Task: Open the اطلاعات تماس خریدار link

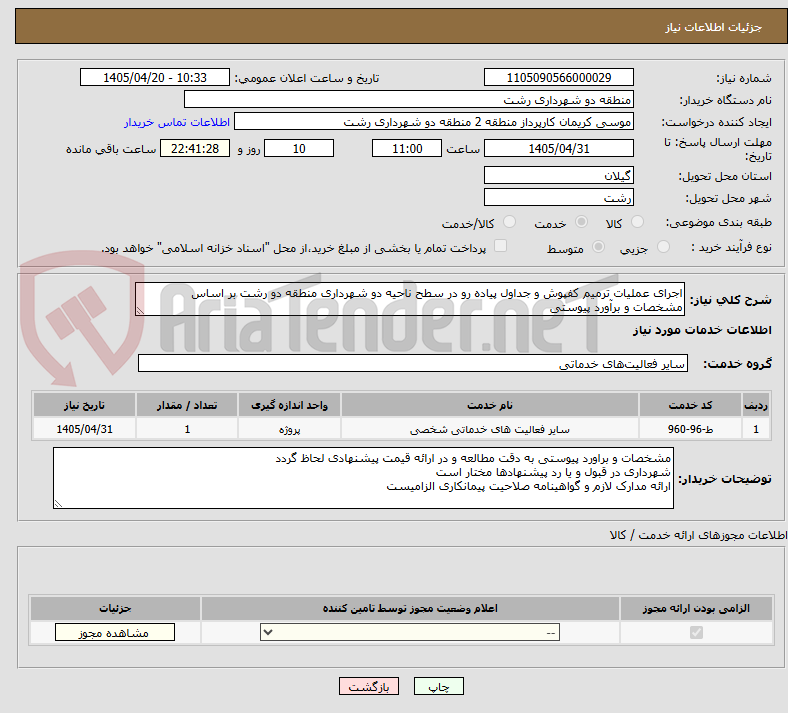Action: 177,122
